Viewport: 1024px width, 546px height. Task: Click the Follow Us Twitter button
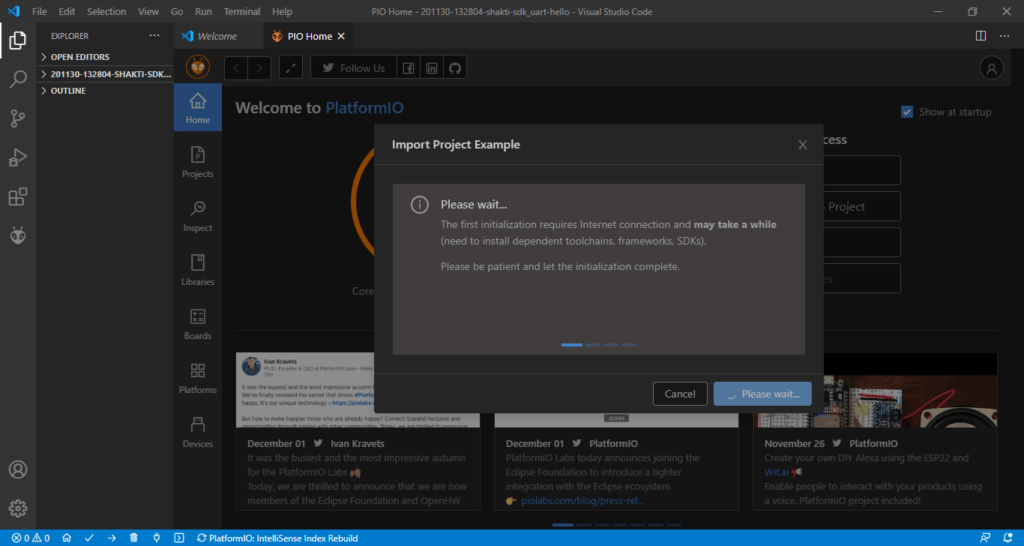click(353, 68)
